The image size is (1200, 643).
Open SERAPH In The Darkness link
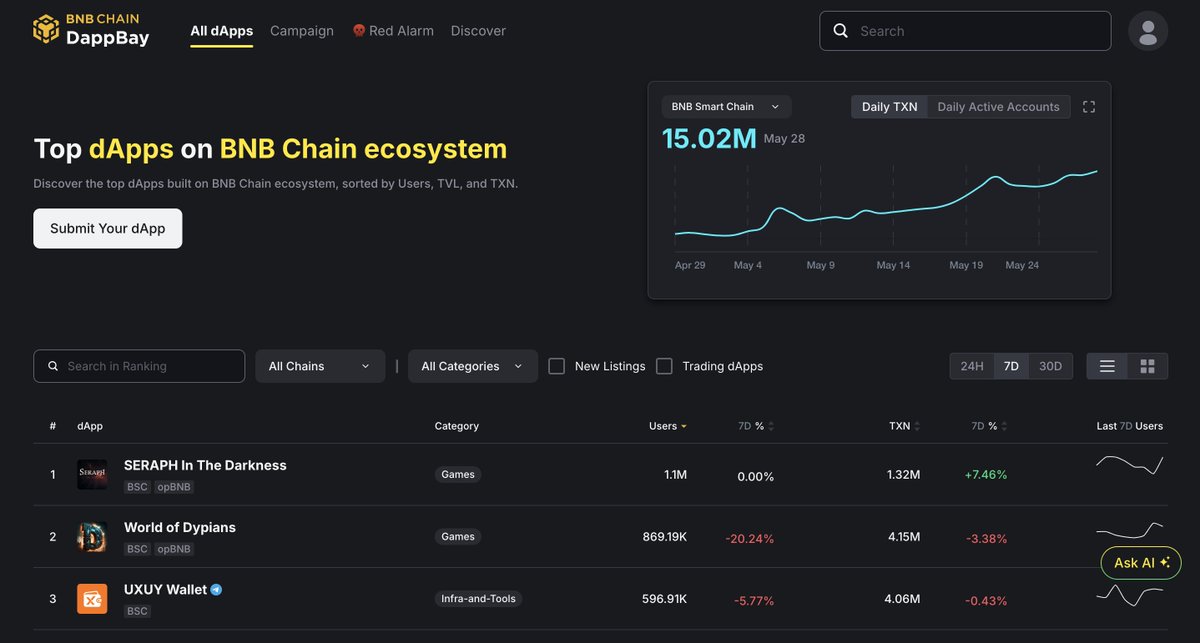click(205, 465)
